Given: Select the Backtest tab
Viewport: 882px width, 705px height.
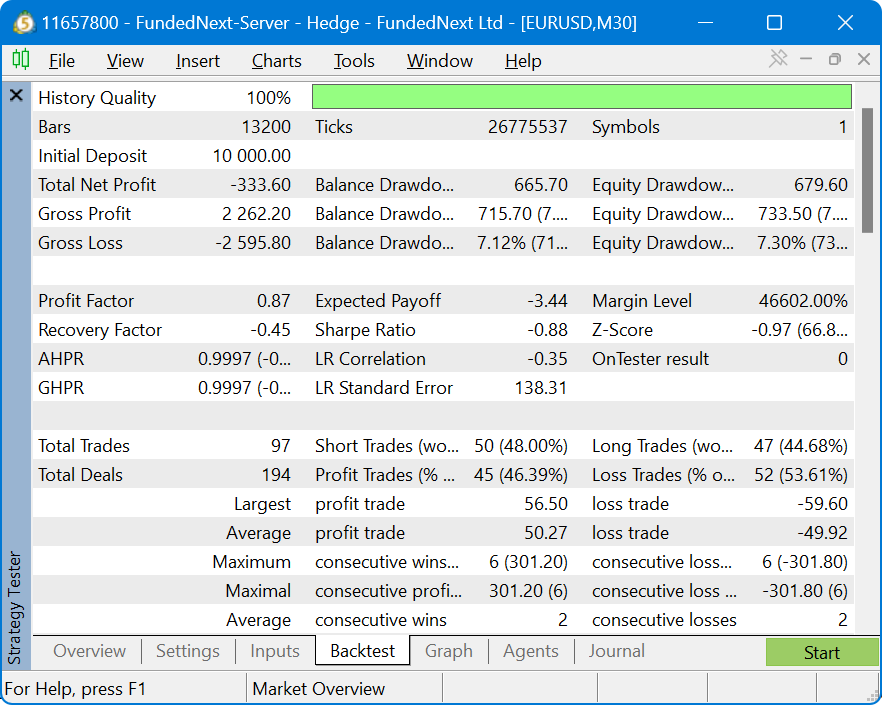Looking at the screenshot, I should click(362, 651).
